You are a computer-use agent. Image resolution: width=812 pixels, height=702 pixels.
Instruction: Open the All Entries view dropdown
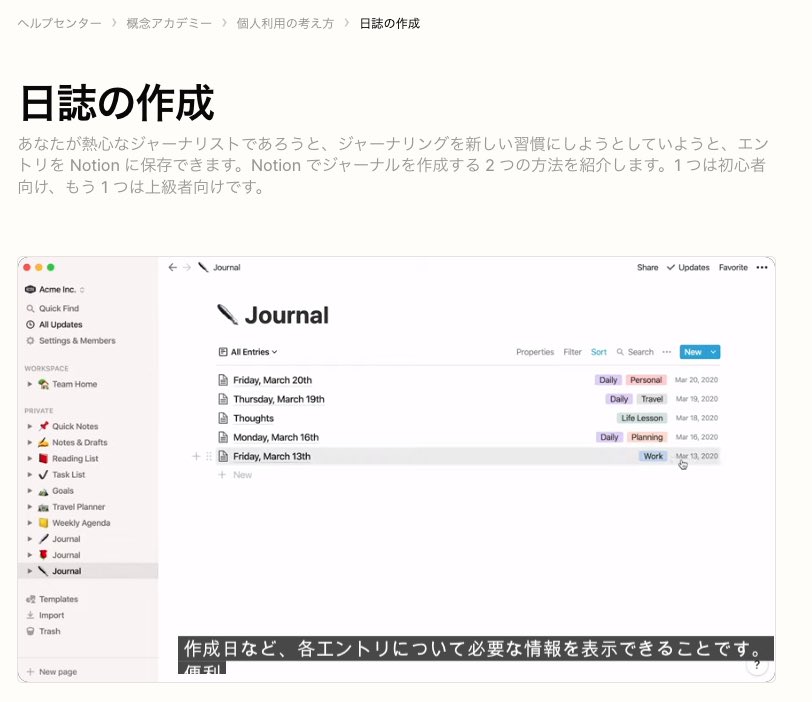[248, 352]
